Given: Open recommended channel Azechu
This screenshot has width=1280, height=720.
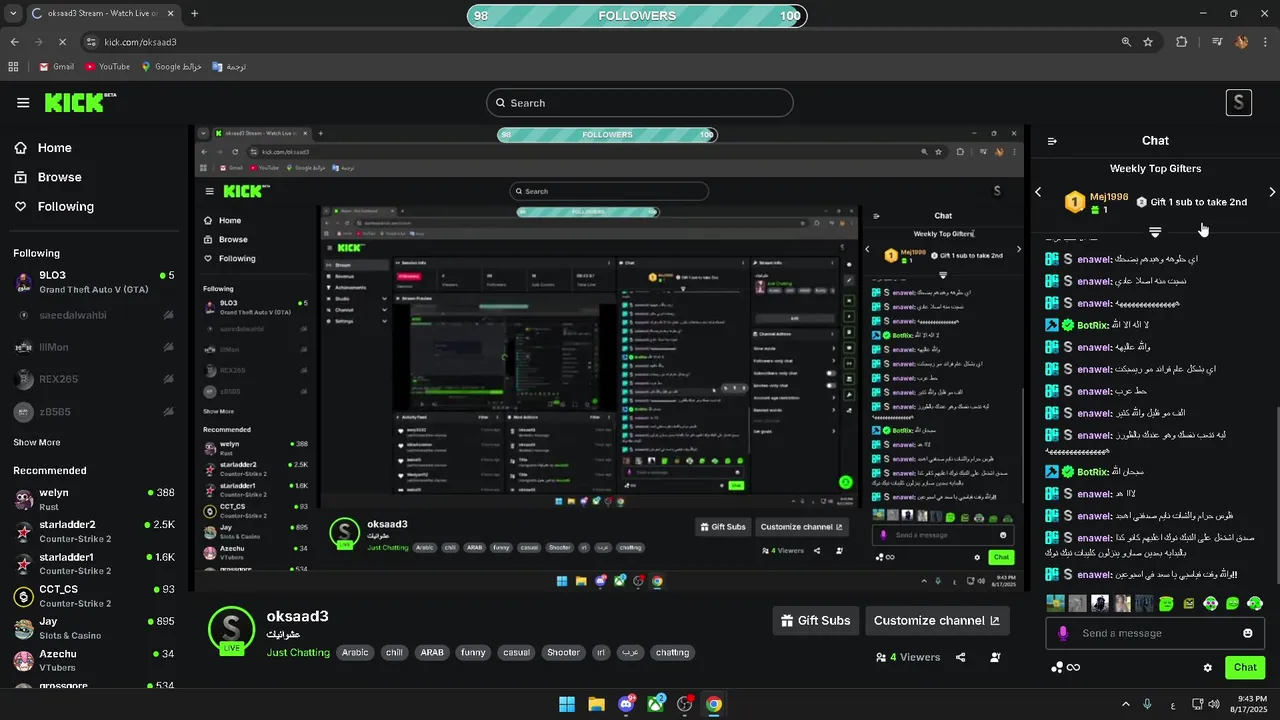Looking at the screenshot, I should pyautogui.click(x=94, y=660).
